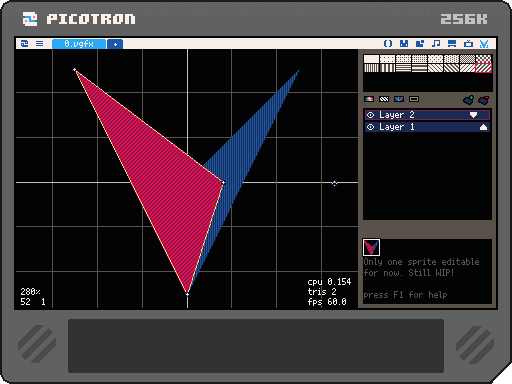Move Layer 2 down with arrow
512x384 pixels.
[x=473, y=115]
